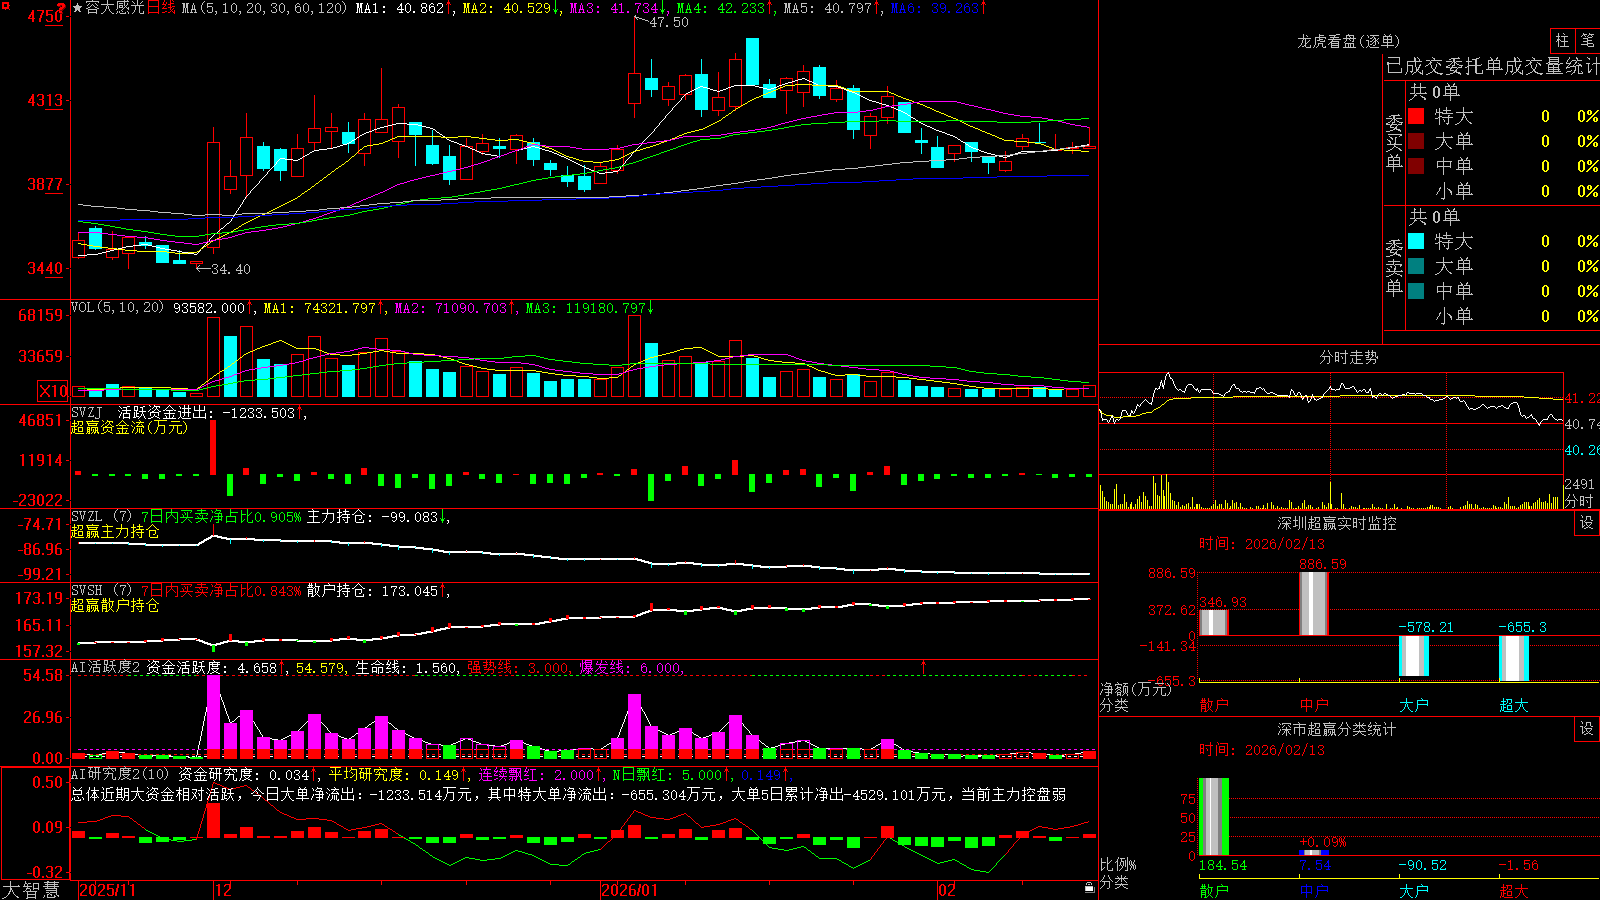Open the MA(5,10,20,30,60,120) indicator parameters
The width and height of the screenshot is (1600, 900).
click(264, 8)
